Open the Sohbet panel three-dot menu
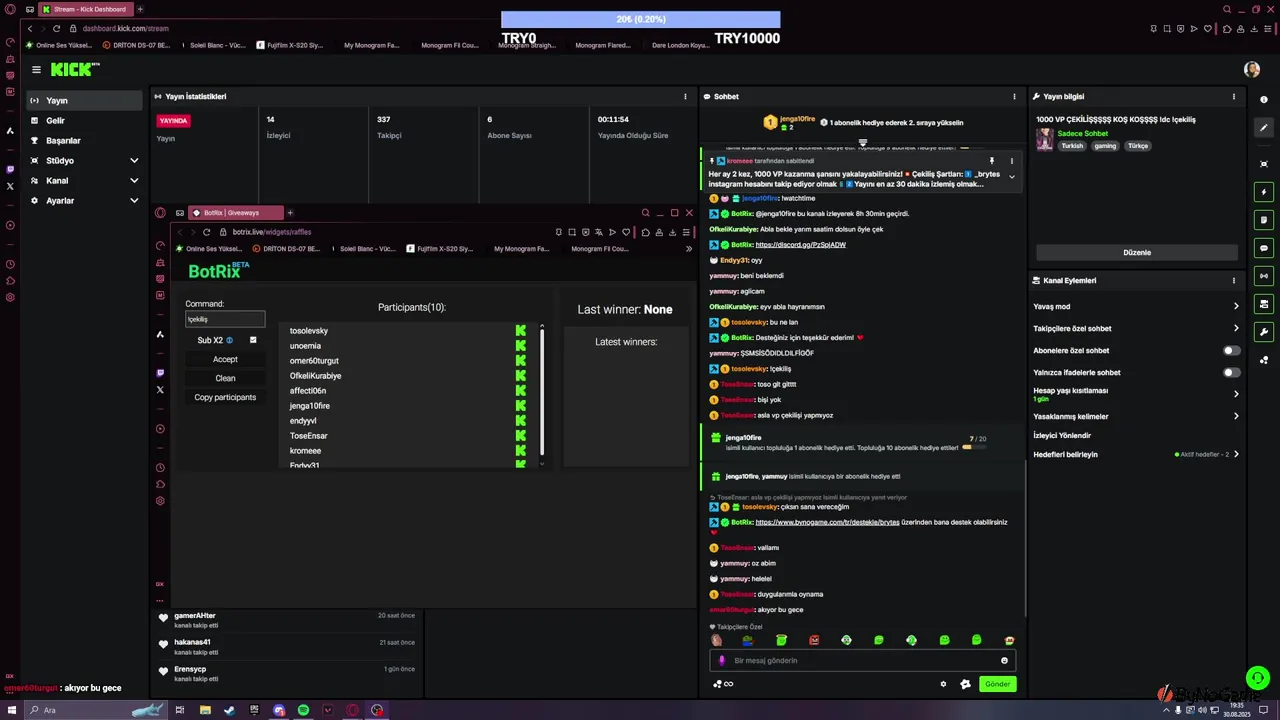Viewport: 1280px width, 720px height. (x=1014, y=97)
